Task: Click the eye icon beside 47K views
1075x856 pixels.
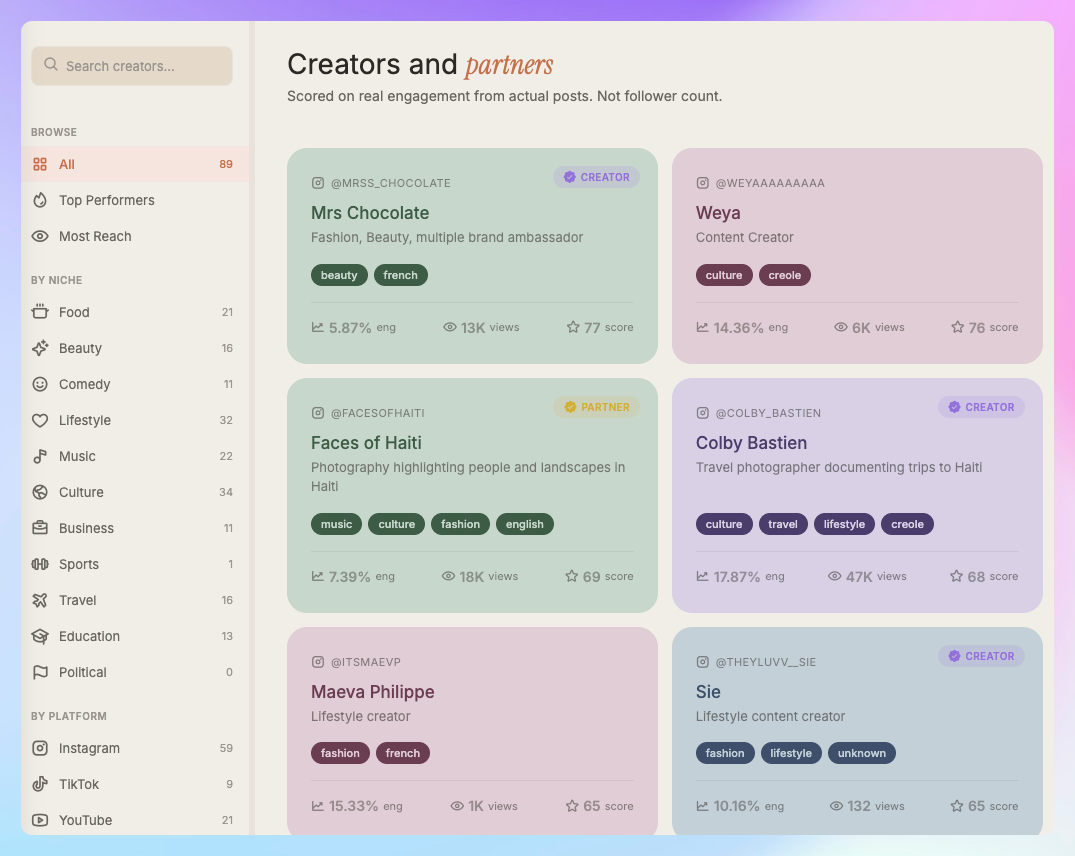Action: pyautogui.click(x=834, y=576)
